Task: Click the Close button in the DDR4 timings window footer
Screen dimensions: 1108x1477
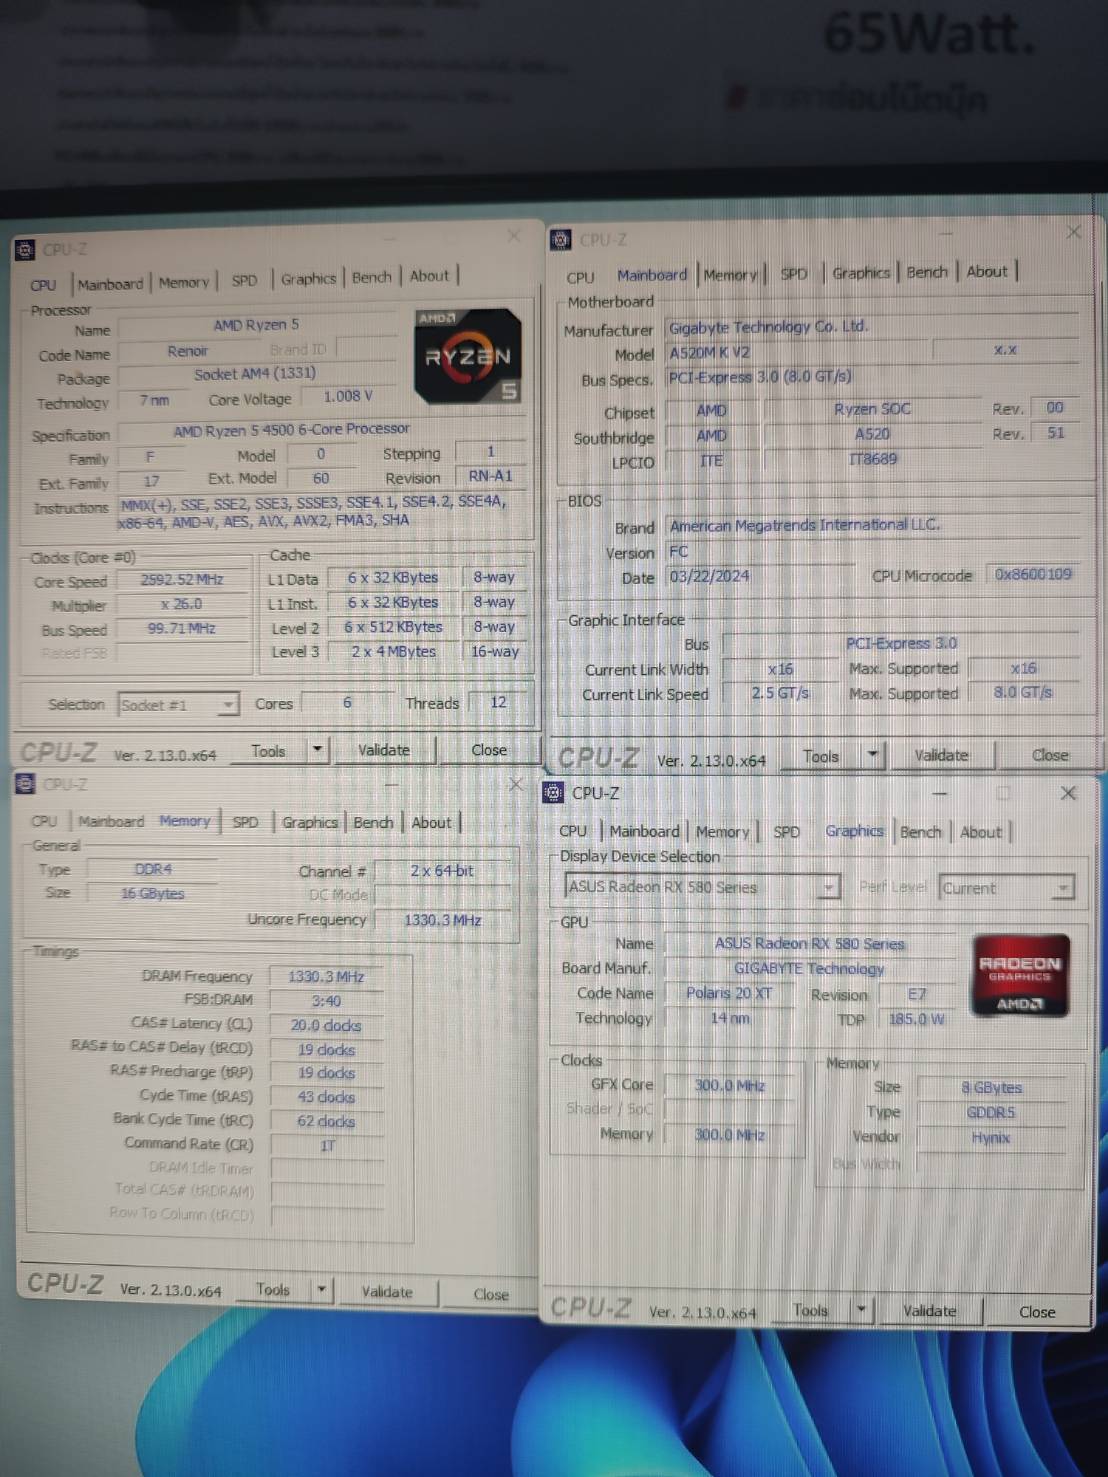Action: (x=491, y=1294)
